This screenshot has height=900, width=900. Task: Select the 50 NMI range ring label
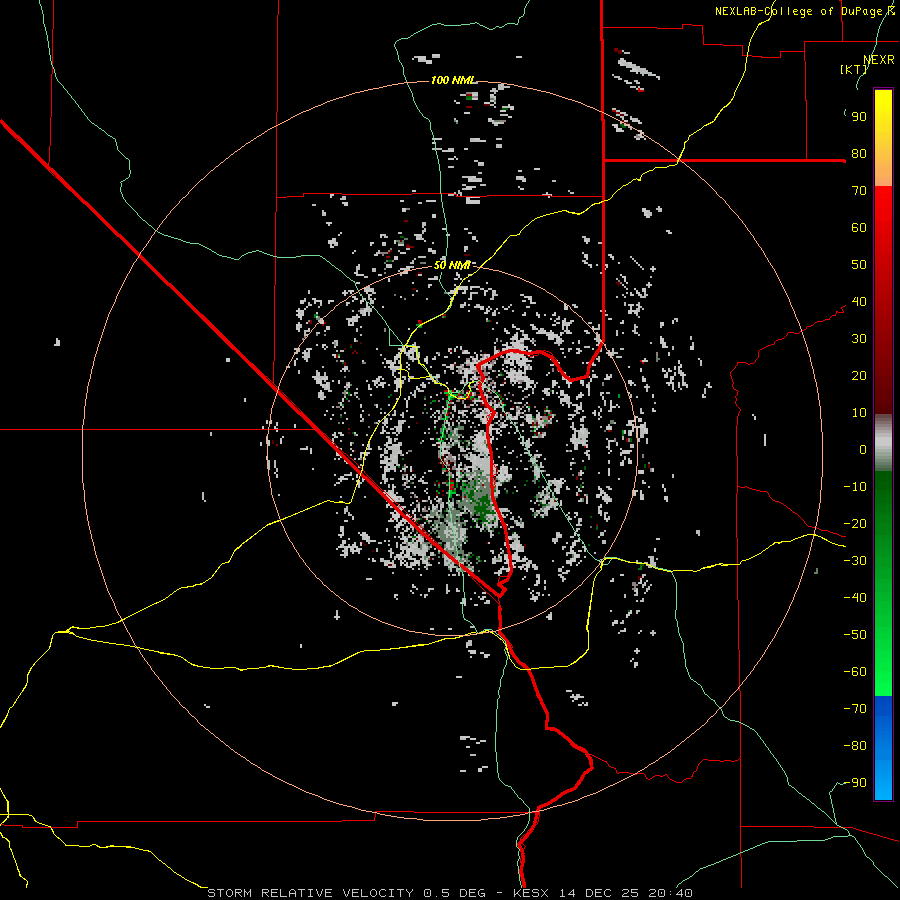click(452, 265)
